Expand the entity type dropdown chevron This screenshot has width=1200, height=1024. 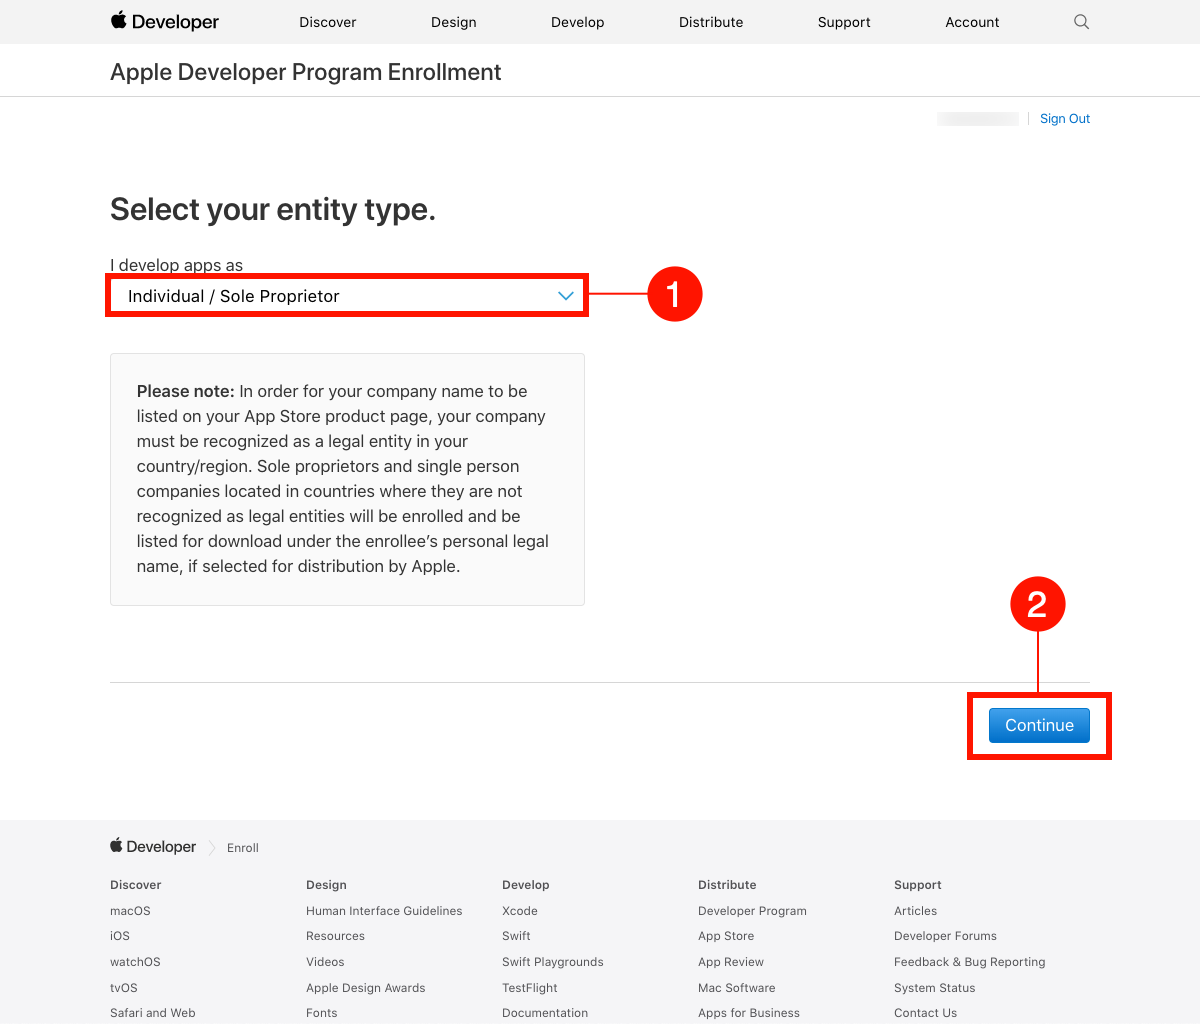click(566, 296)
